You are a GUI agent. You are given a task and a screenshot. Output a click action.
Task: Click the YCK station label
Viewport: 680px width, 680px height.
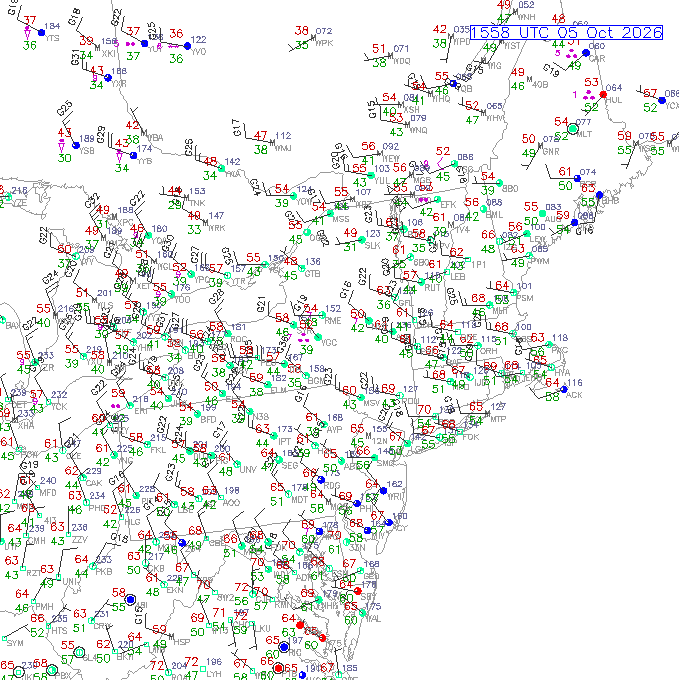pos(59,406)
